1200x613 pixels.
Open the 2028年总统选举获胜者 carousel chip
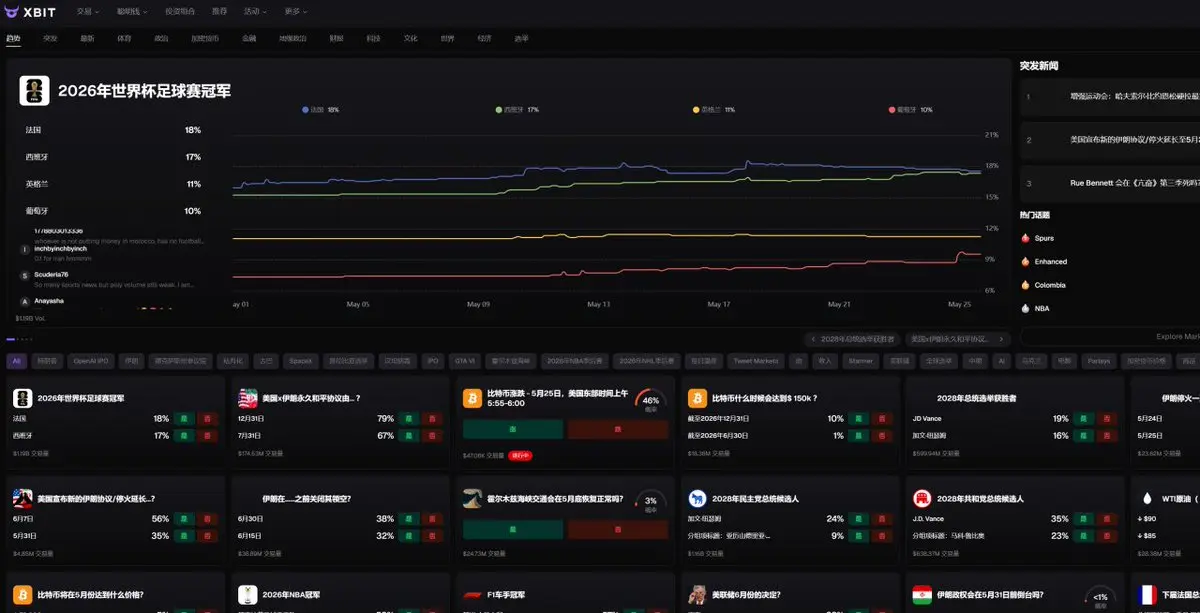pos(851,339)
